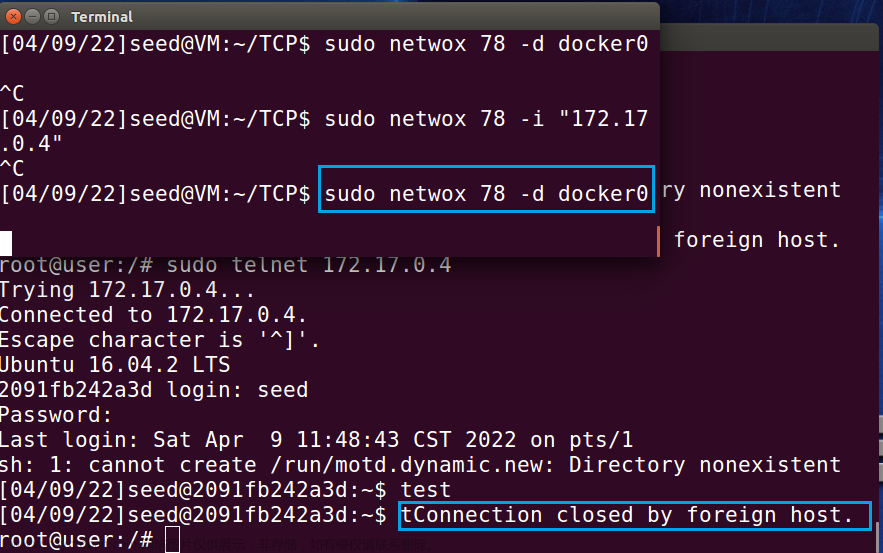
Task: Click the Last login Sat Apr 9 line
Action: [x=316, y=440]
